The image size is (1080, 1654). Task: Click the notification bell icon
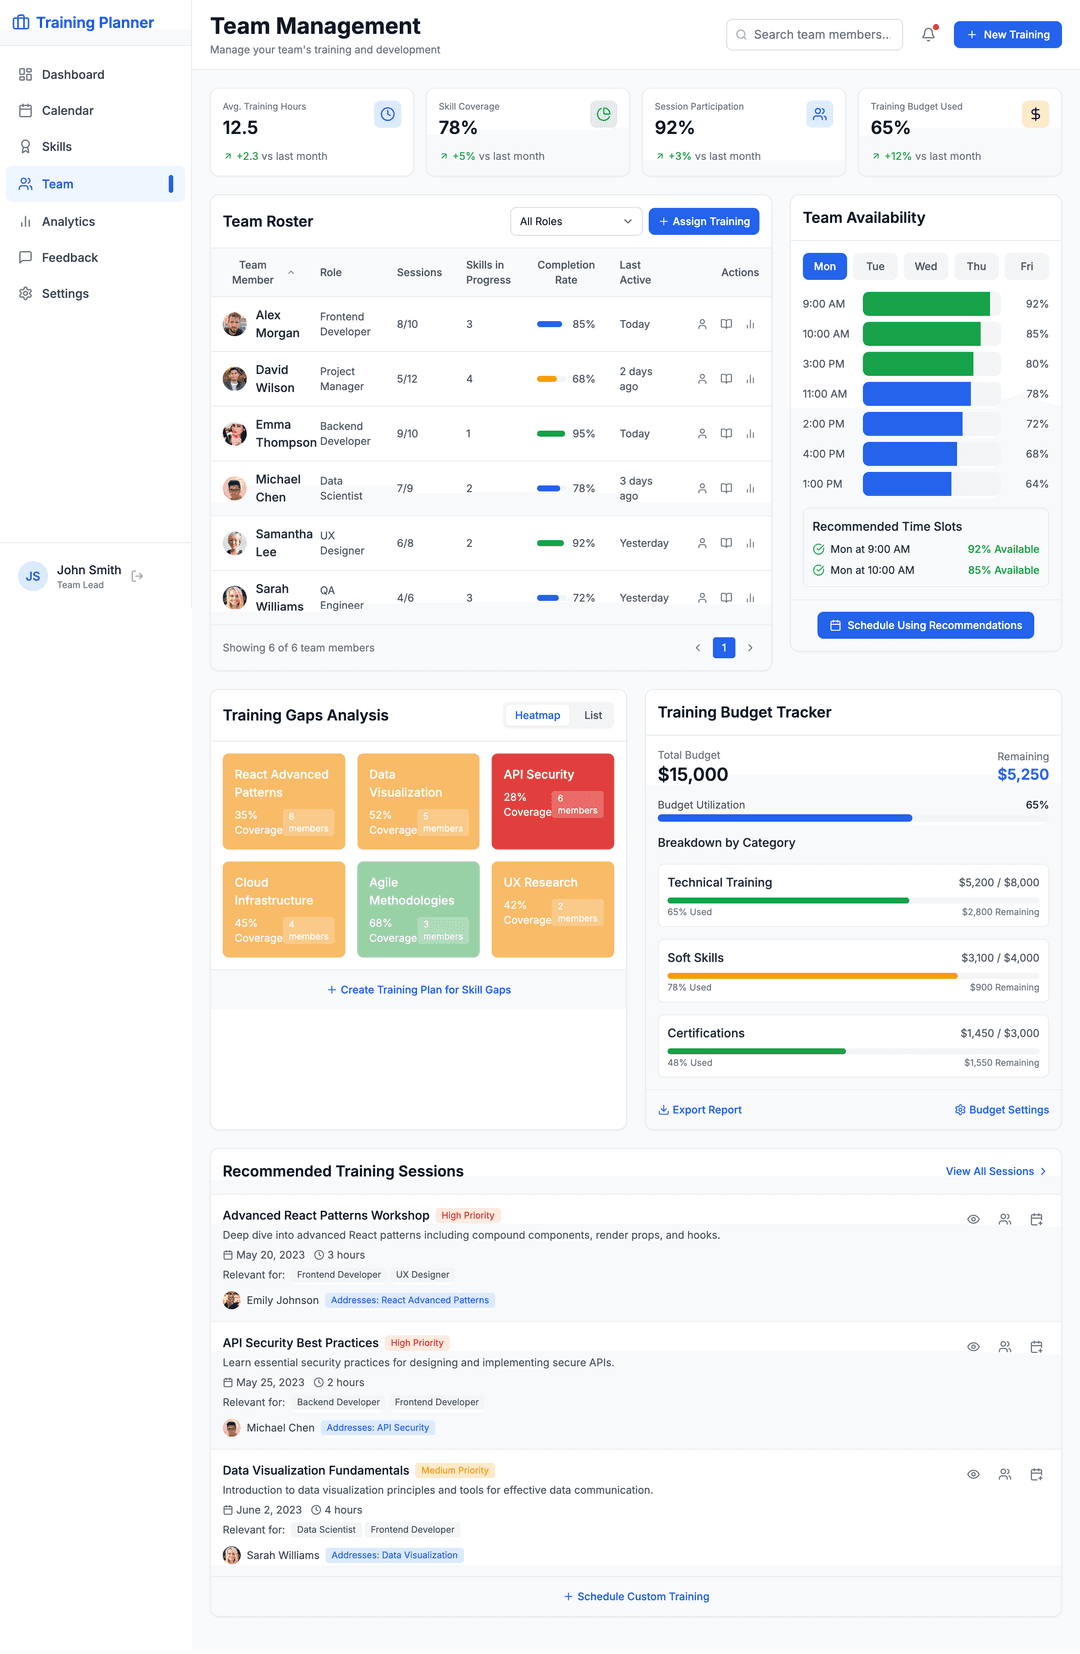coord(928,34)
